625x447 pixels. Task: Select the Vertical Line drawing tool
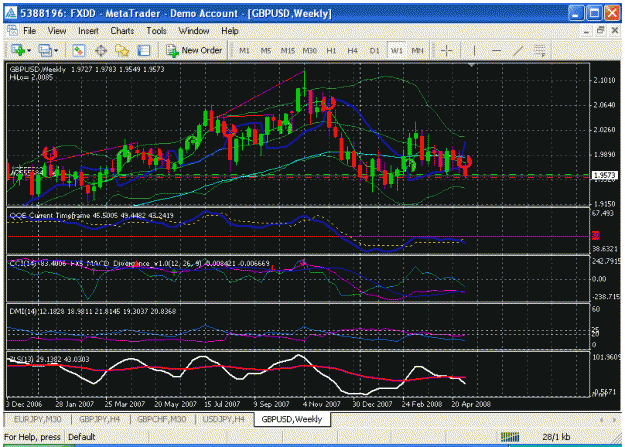[x=474, y=51]
